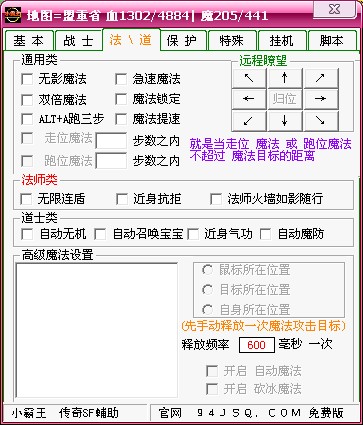Screen dimensions: 363x425
Task: Click the up-left arrow in 远程瞭望
Action: pos(249,78)
